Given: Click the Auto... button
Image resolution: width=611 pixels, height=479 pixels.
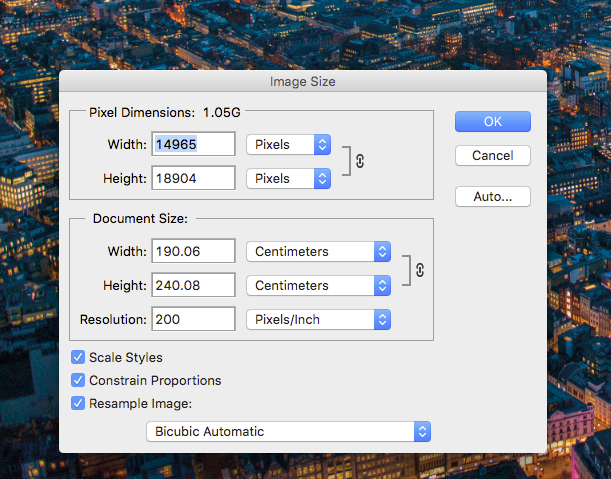Looking at the screenshot, I should click(x=492, y=197).
